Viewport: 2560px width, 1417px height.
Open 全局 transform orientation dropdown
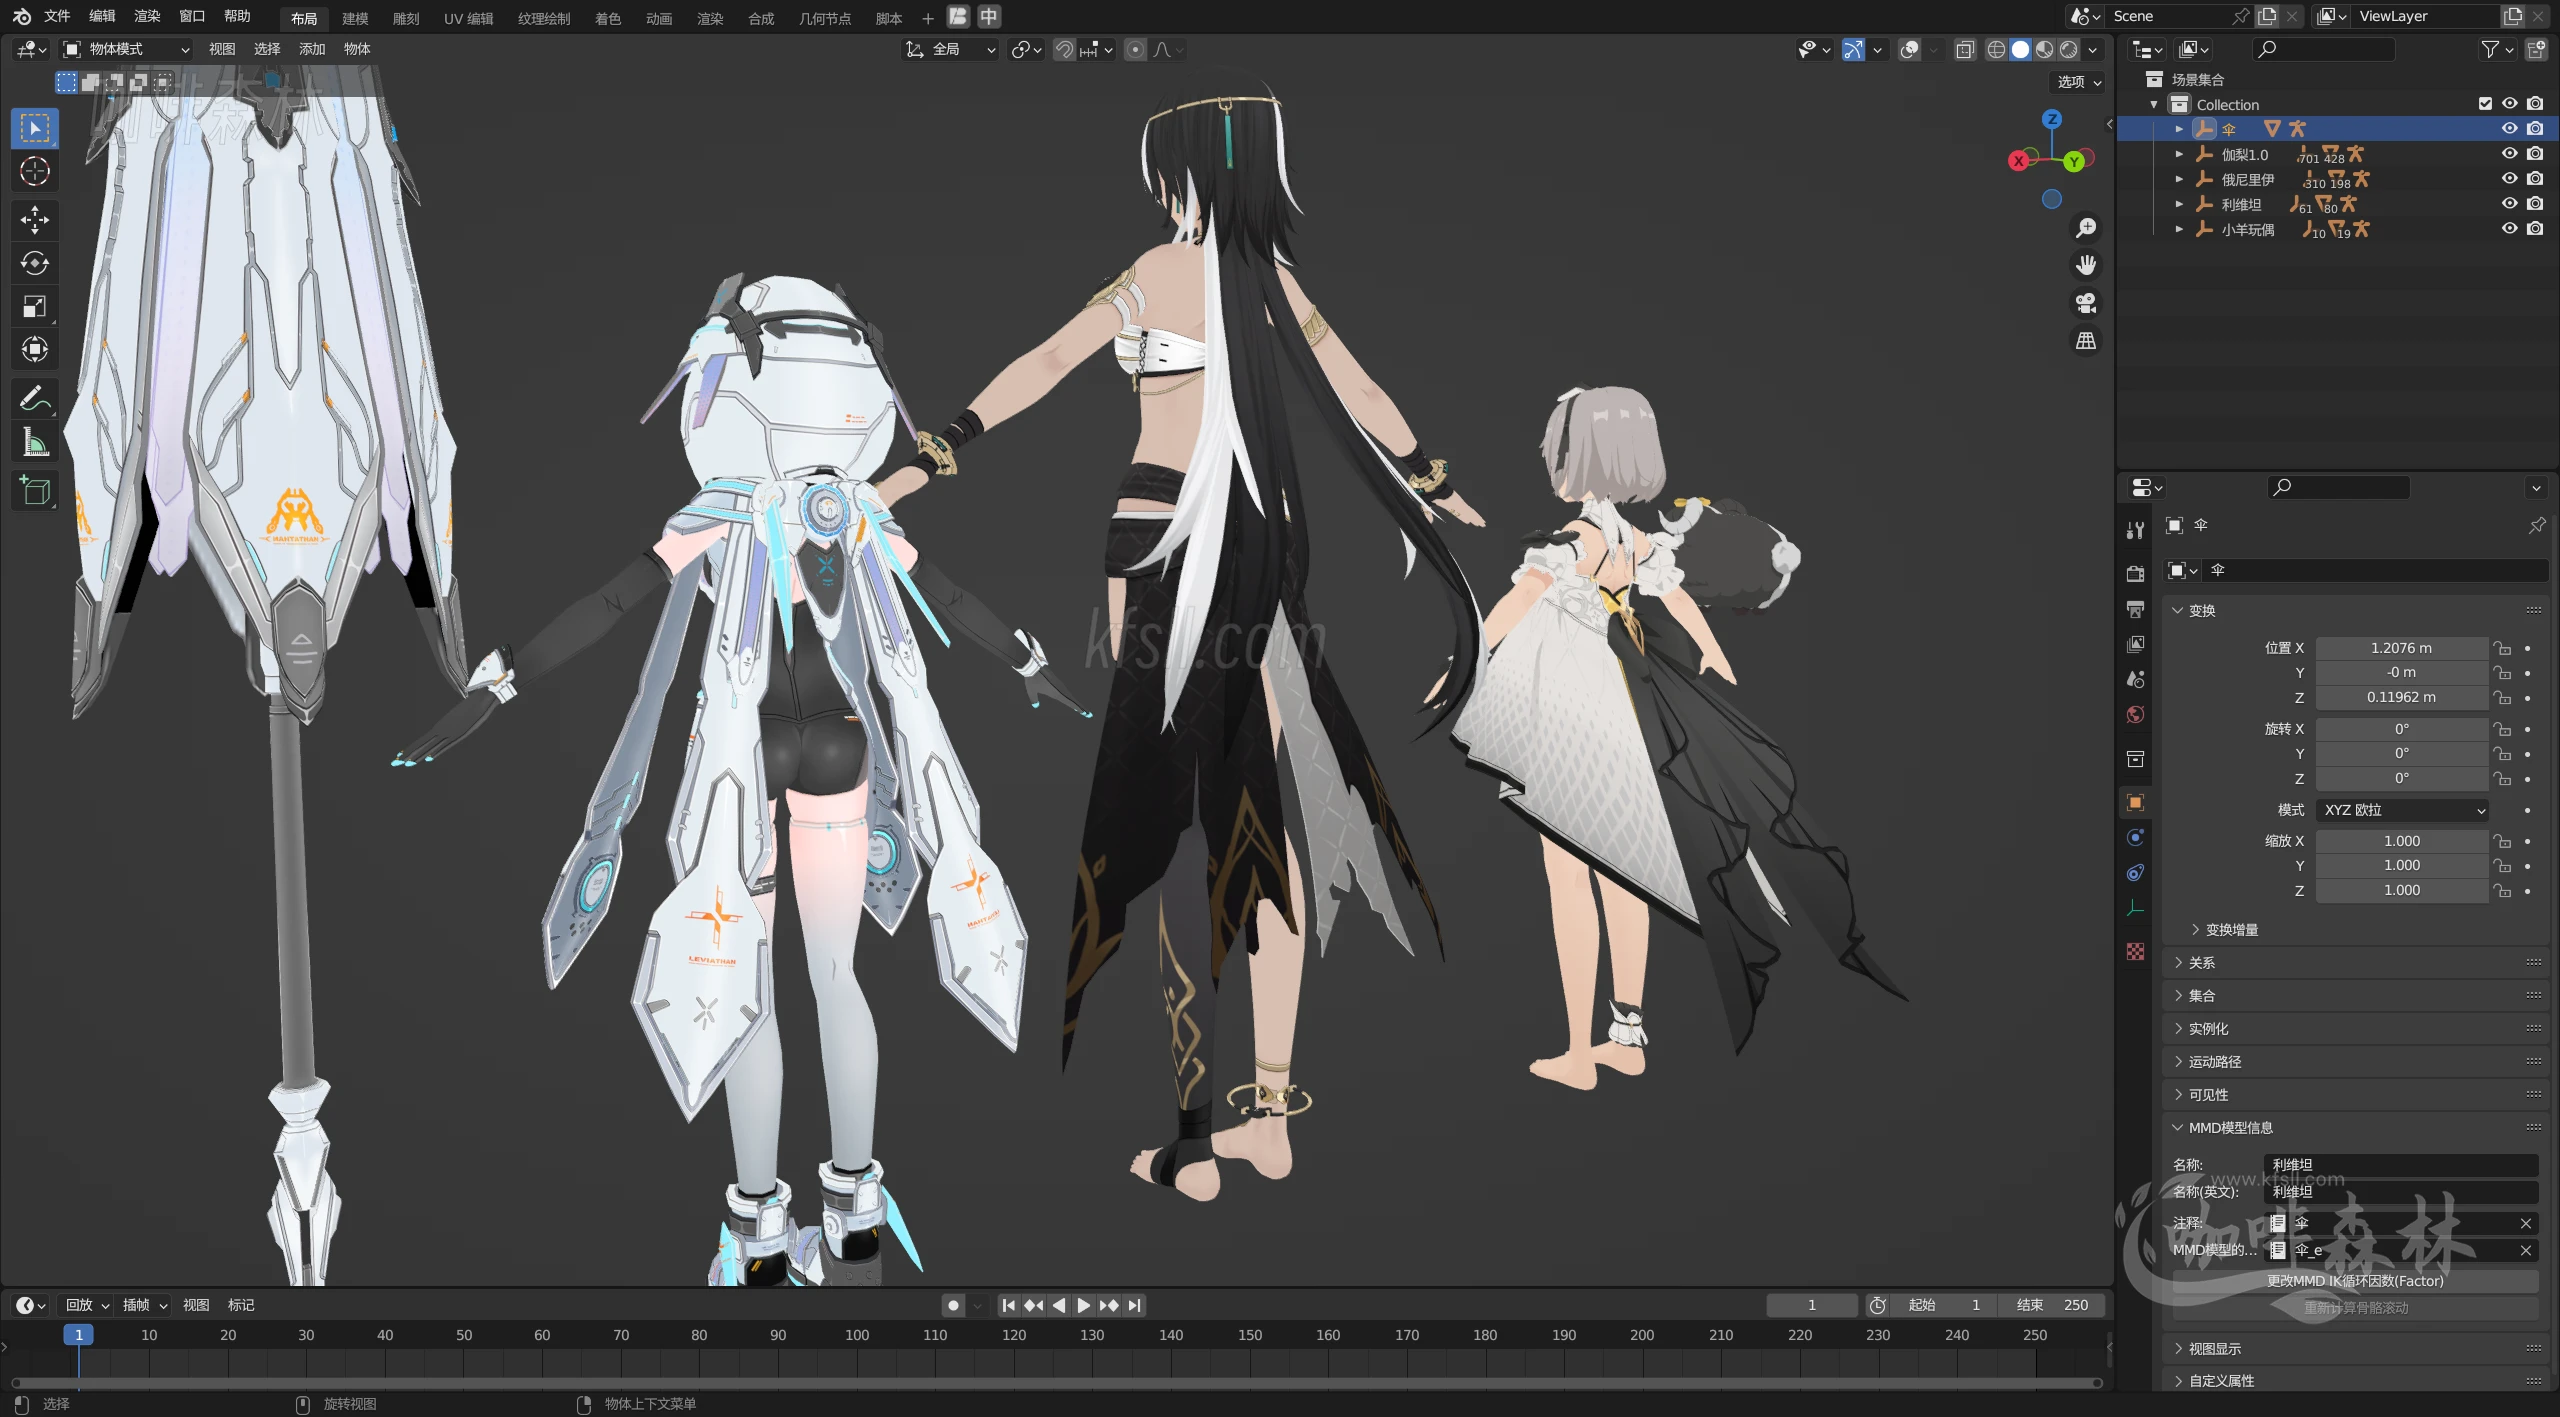[951, 49]
